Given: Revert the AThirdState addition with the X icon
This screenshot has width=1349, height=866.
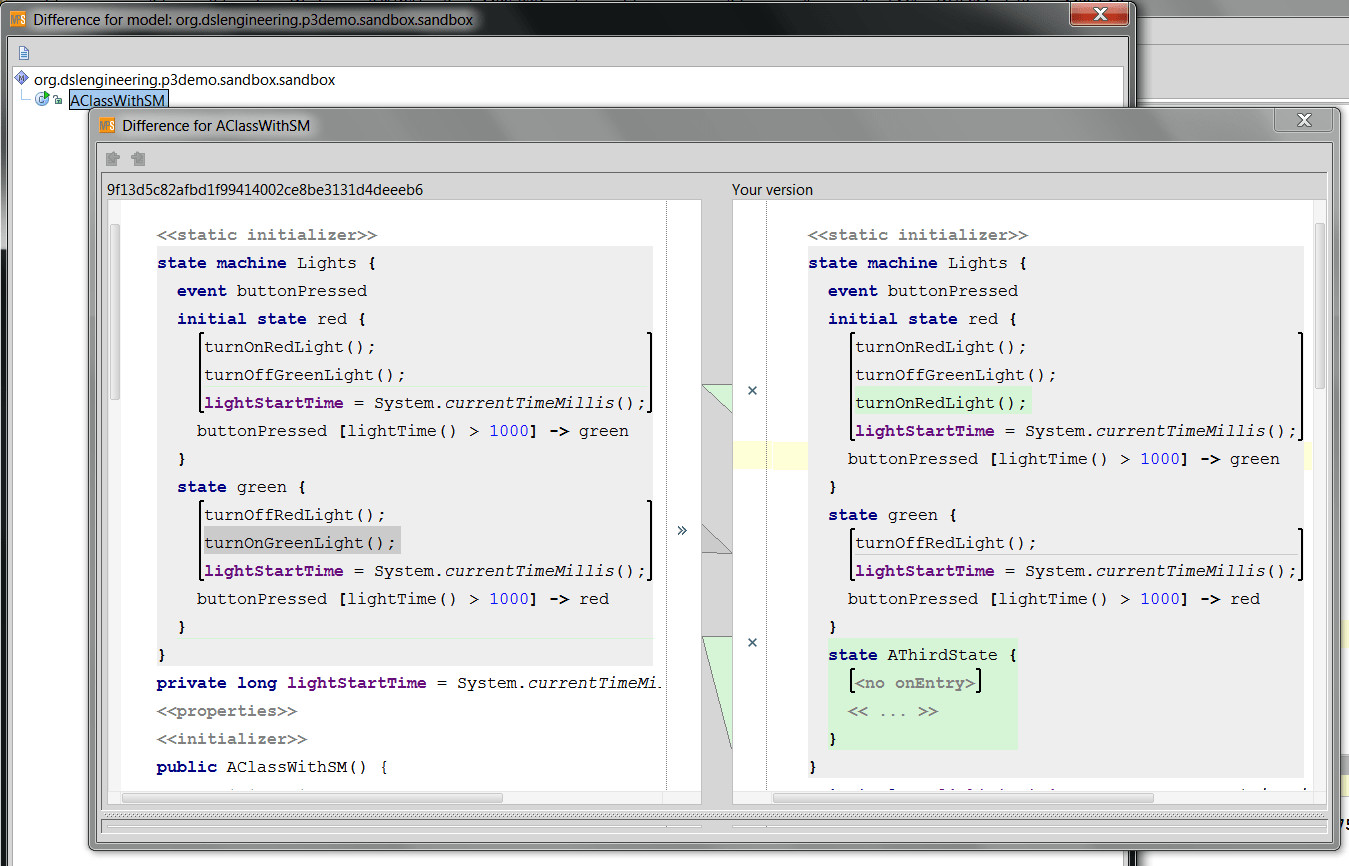Looking at the screenshot, I should coord(752,642).
